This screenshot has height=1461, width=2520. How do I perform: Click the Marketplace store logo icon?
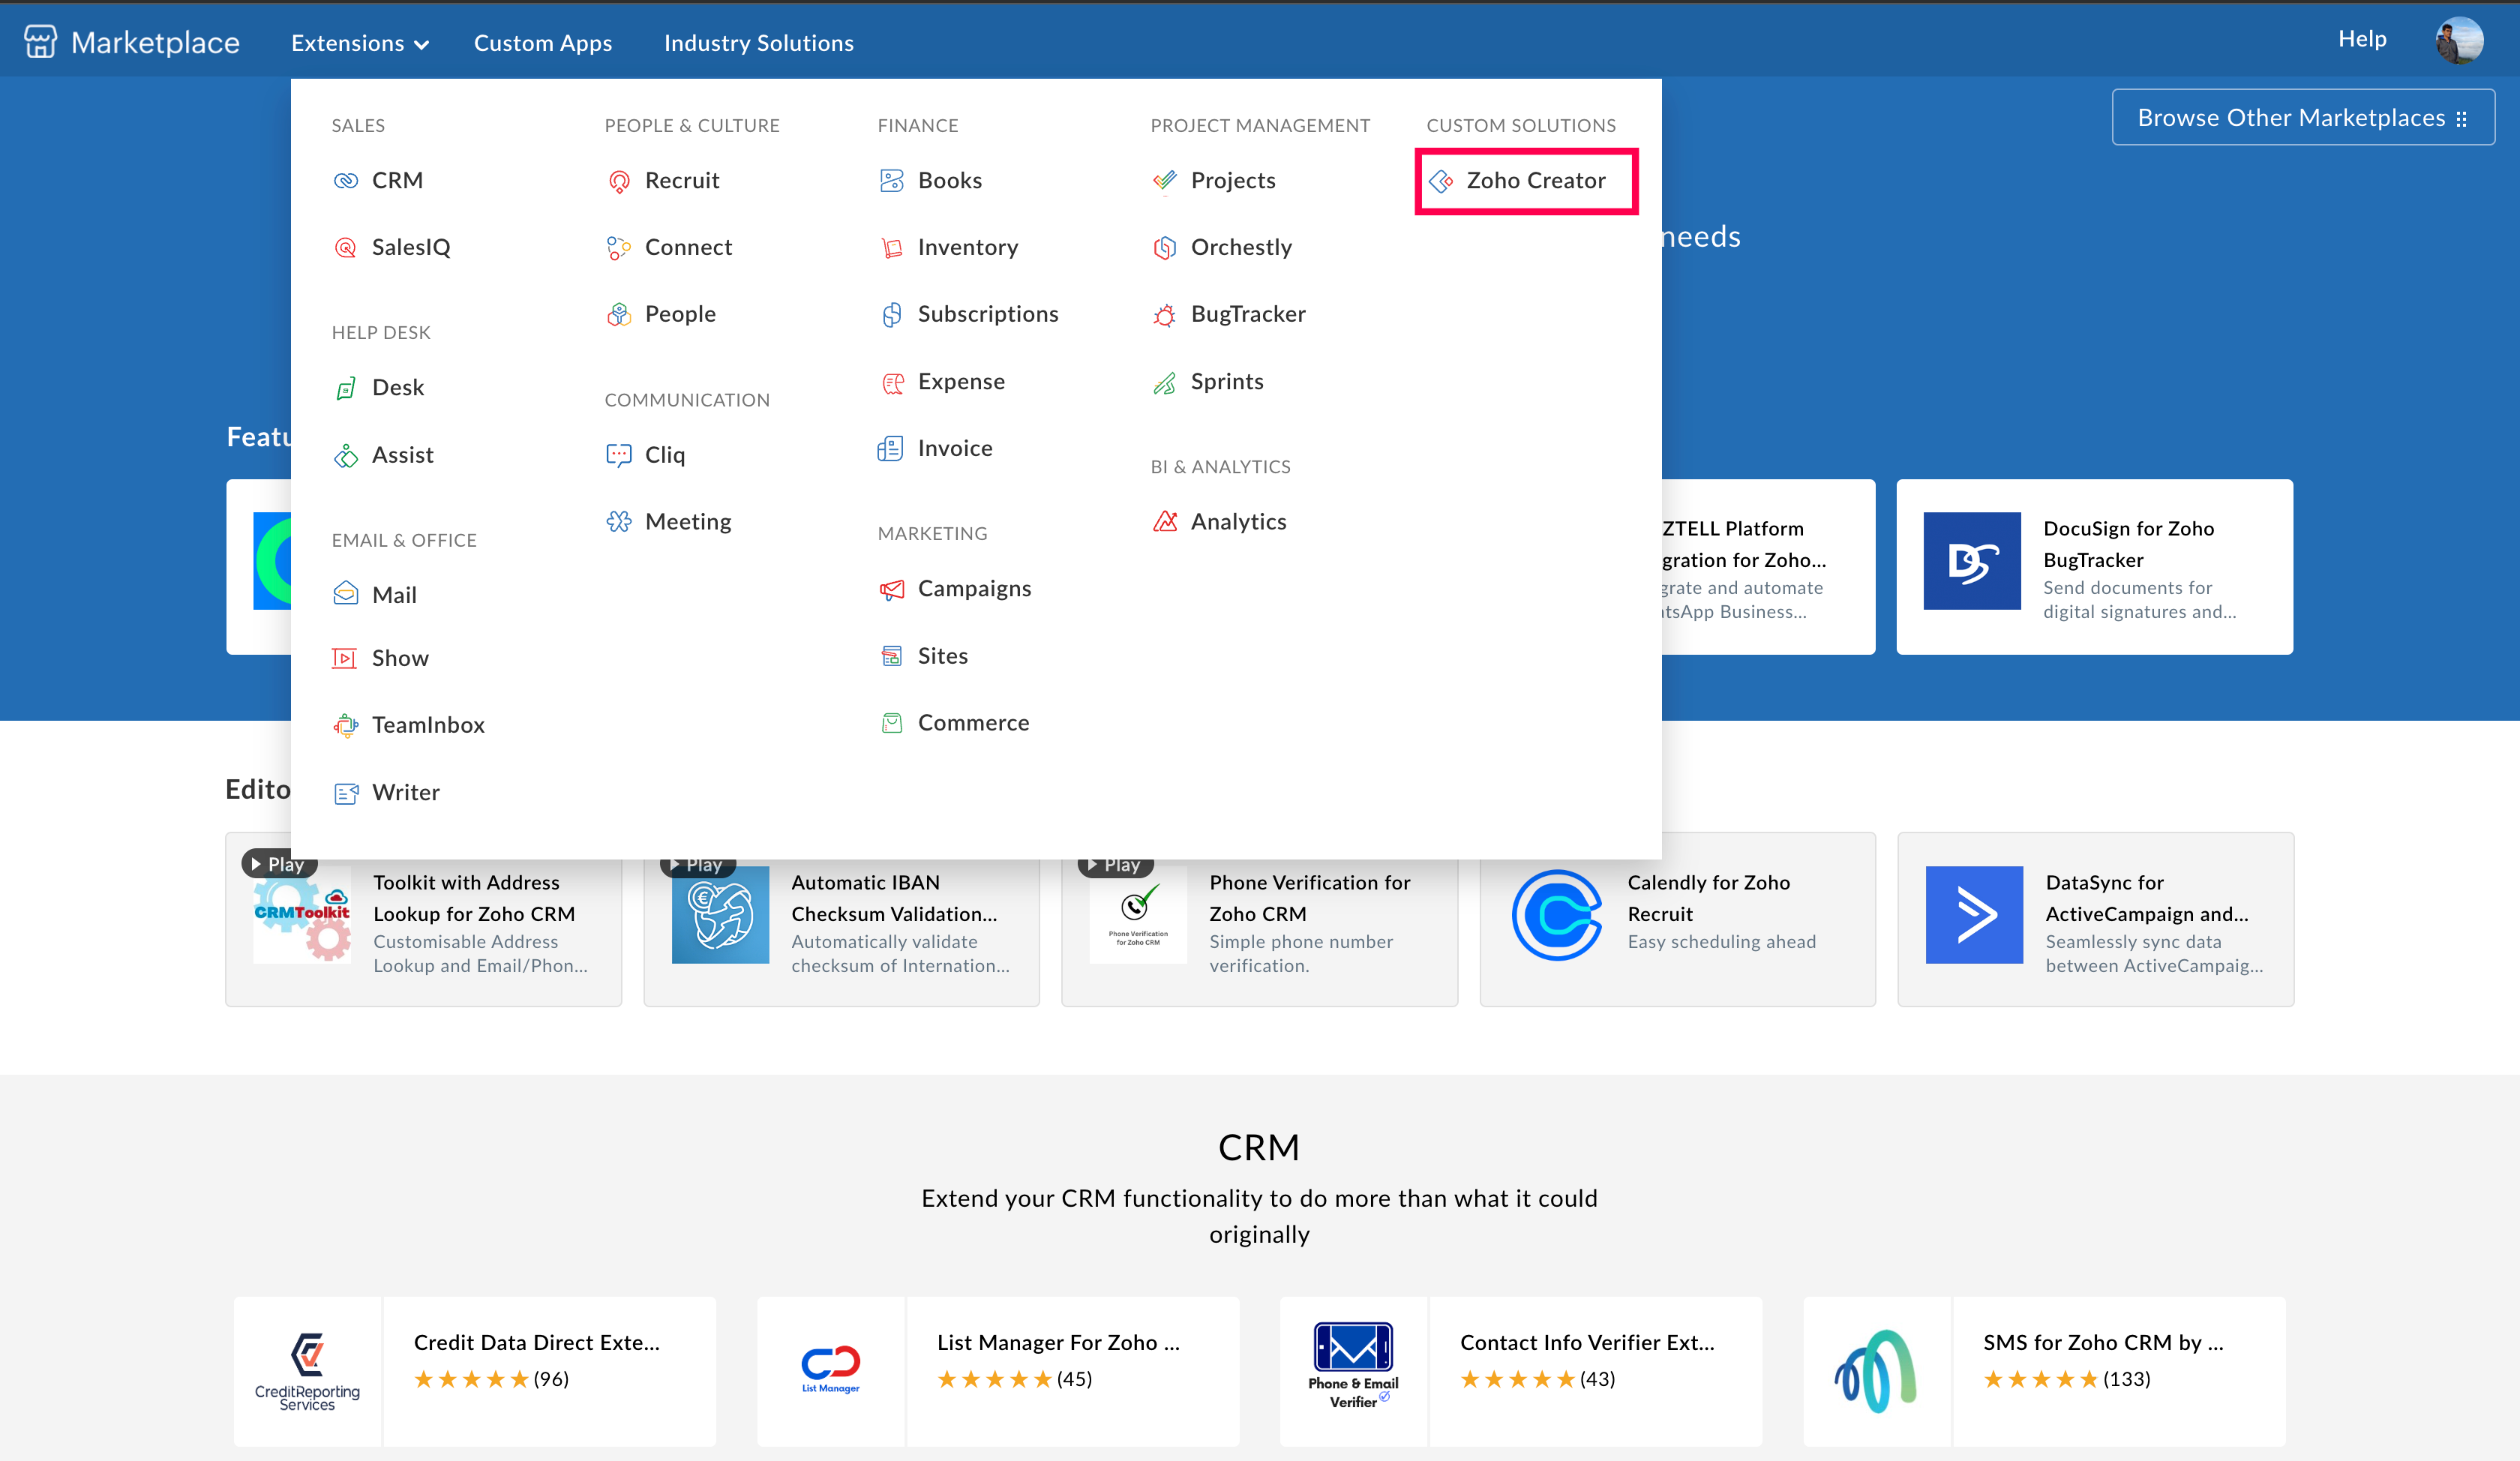click(40, 42)
